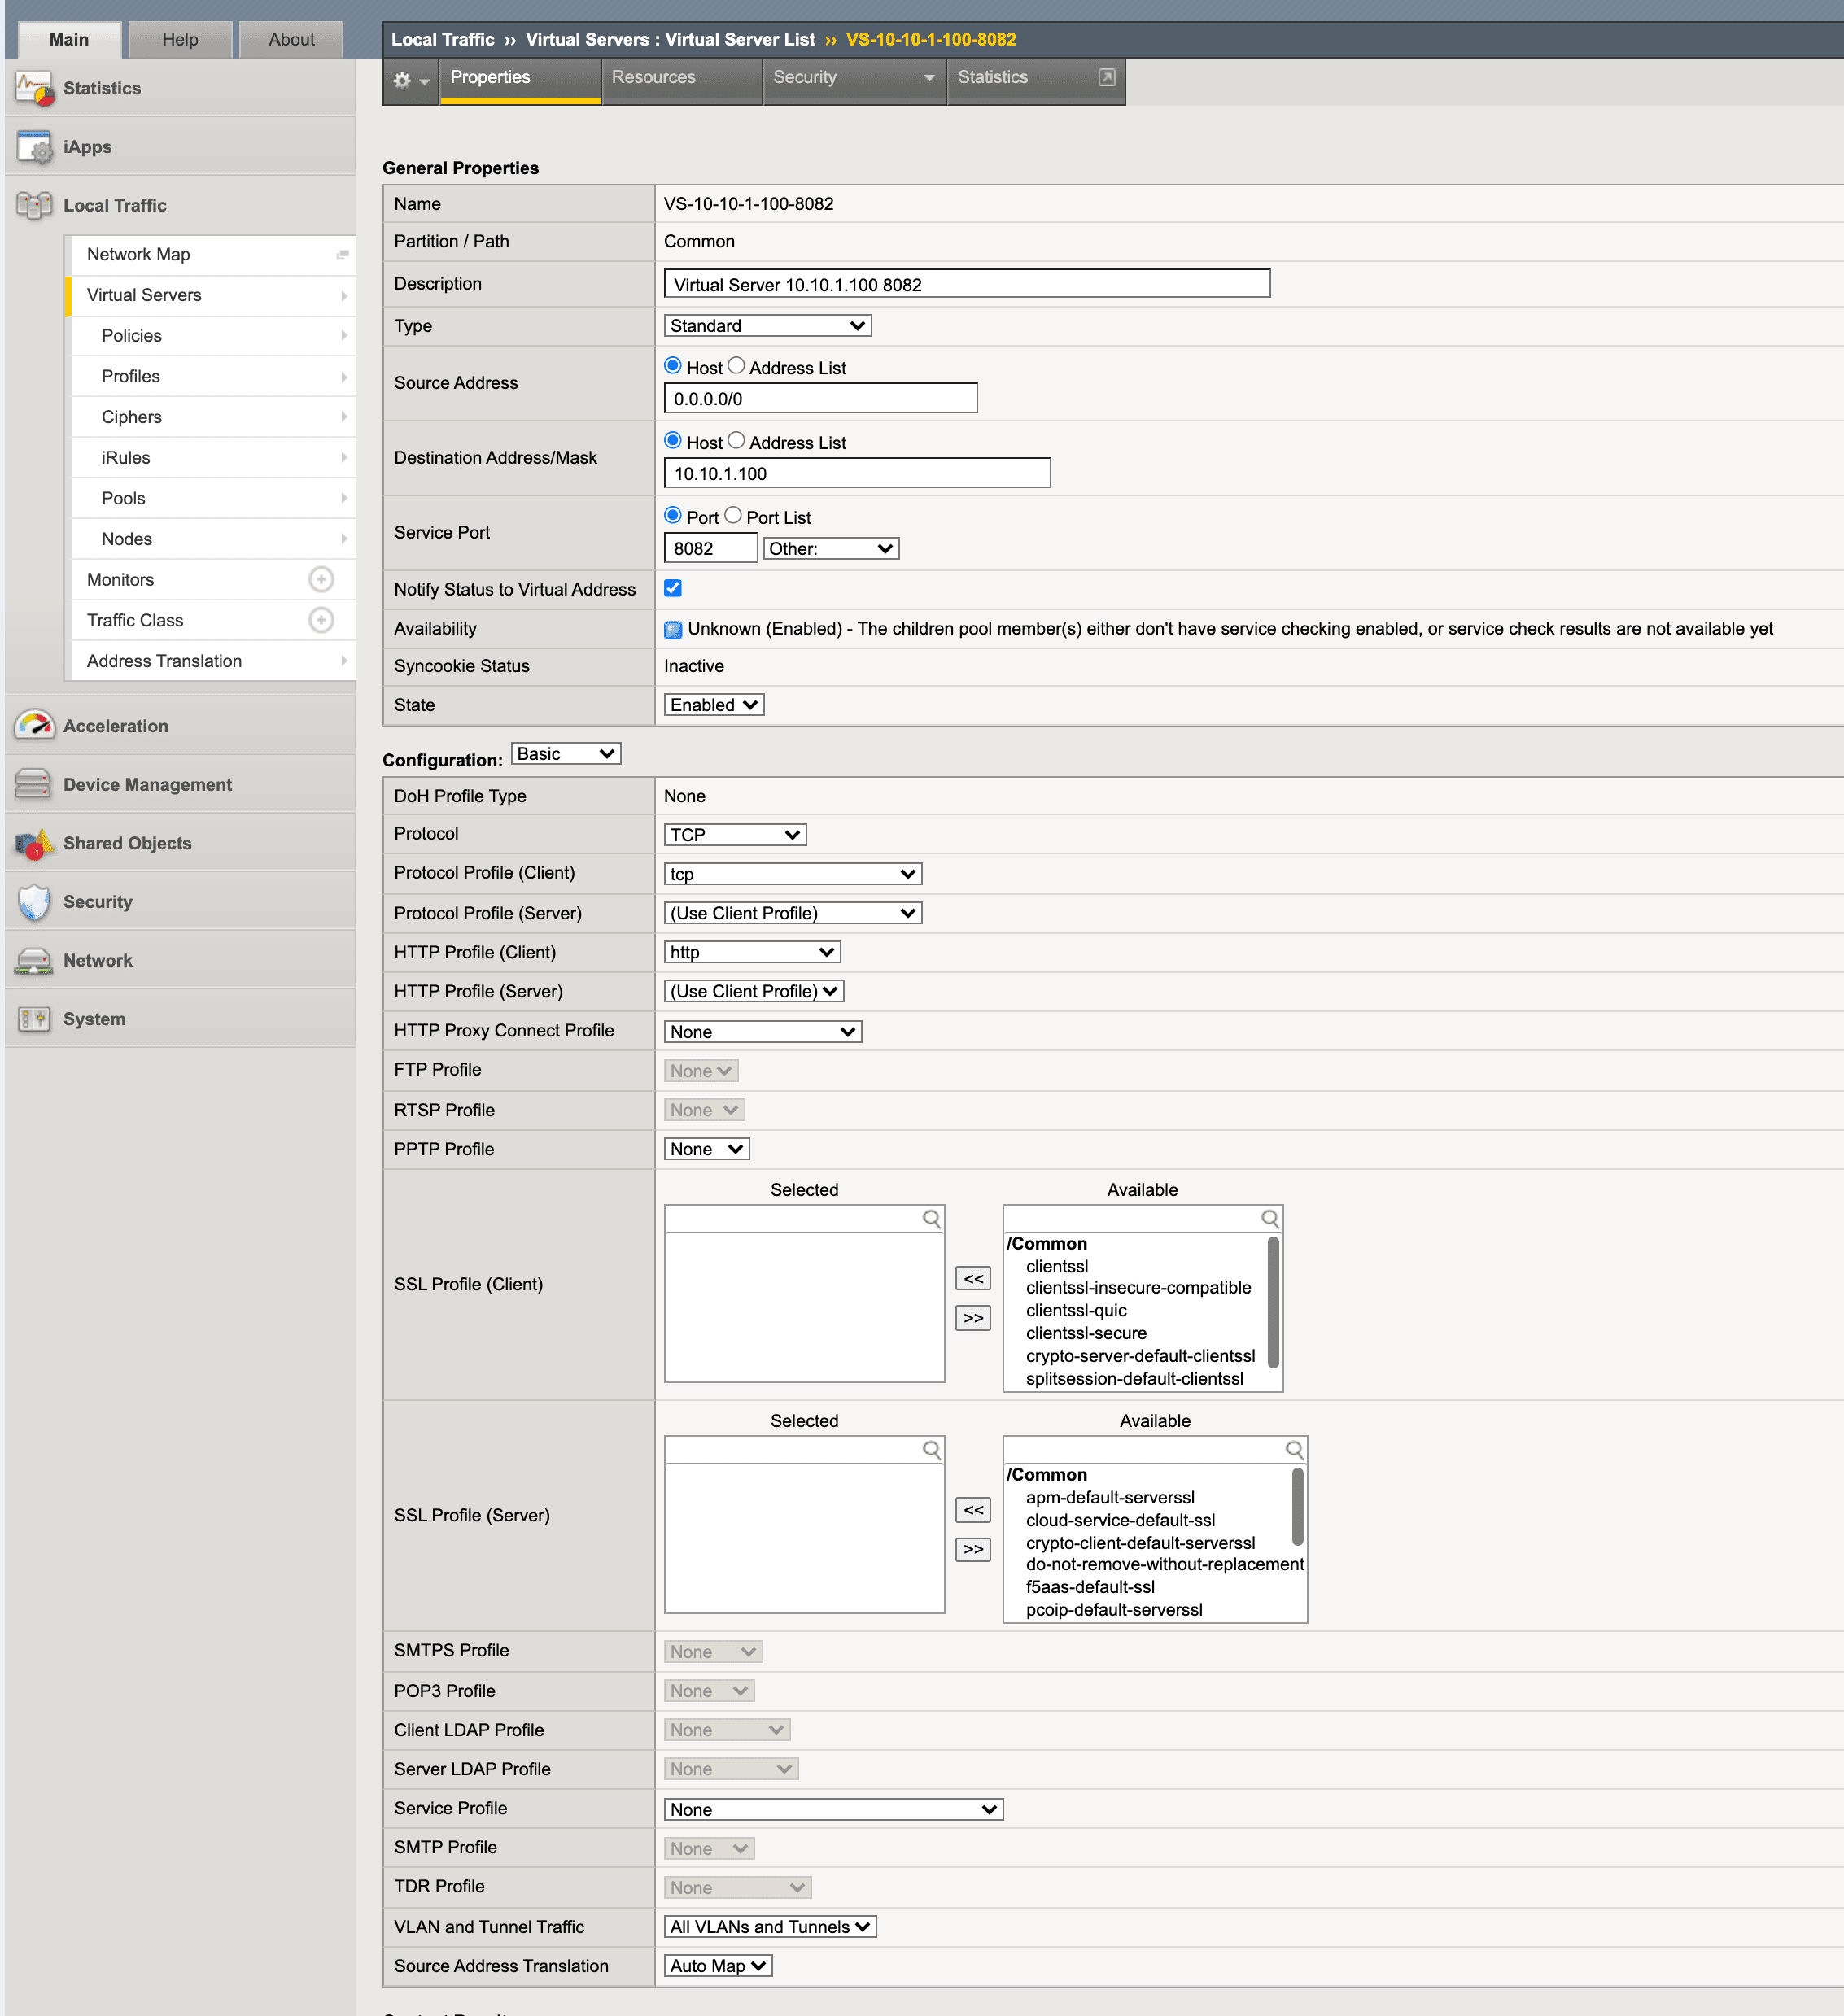The height and width of the screenshot is (2016, 1844).
Task: Open the gear settings menu icon
Action: tap(410, 80)
